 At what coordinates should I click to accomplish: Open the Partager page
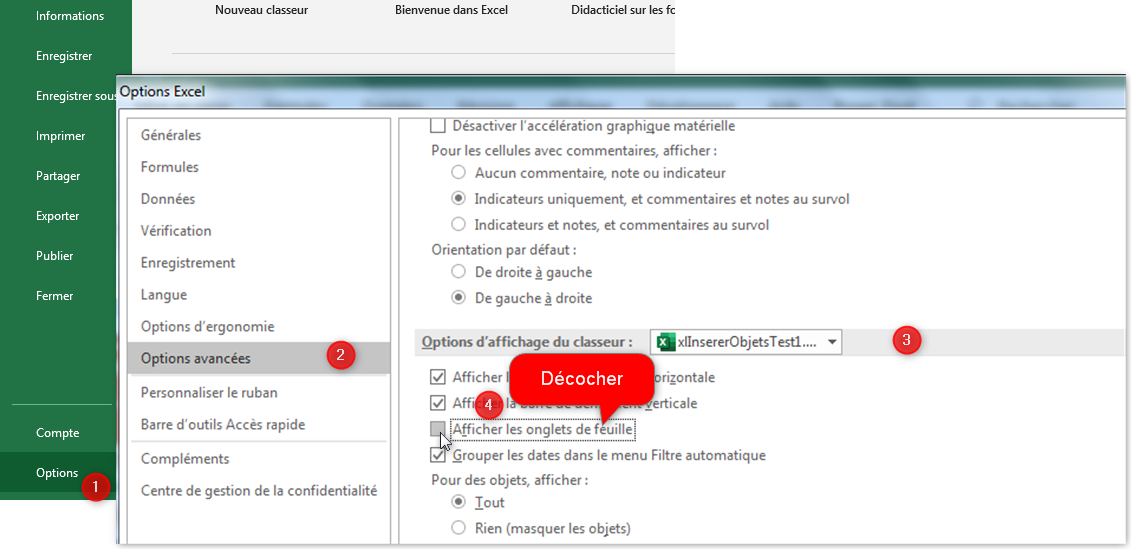point(58,176)
